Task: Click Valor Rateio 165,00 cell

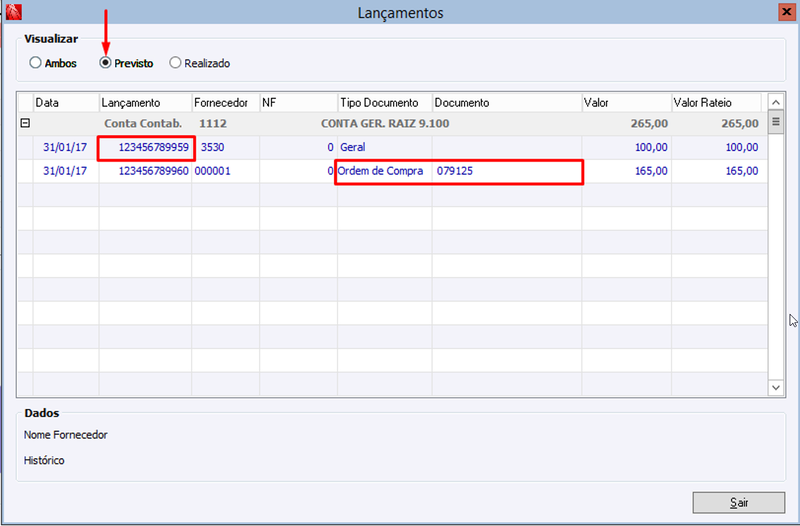Action: point(719,171)
